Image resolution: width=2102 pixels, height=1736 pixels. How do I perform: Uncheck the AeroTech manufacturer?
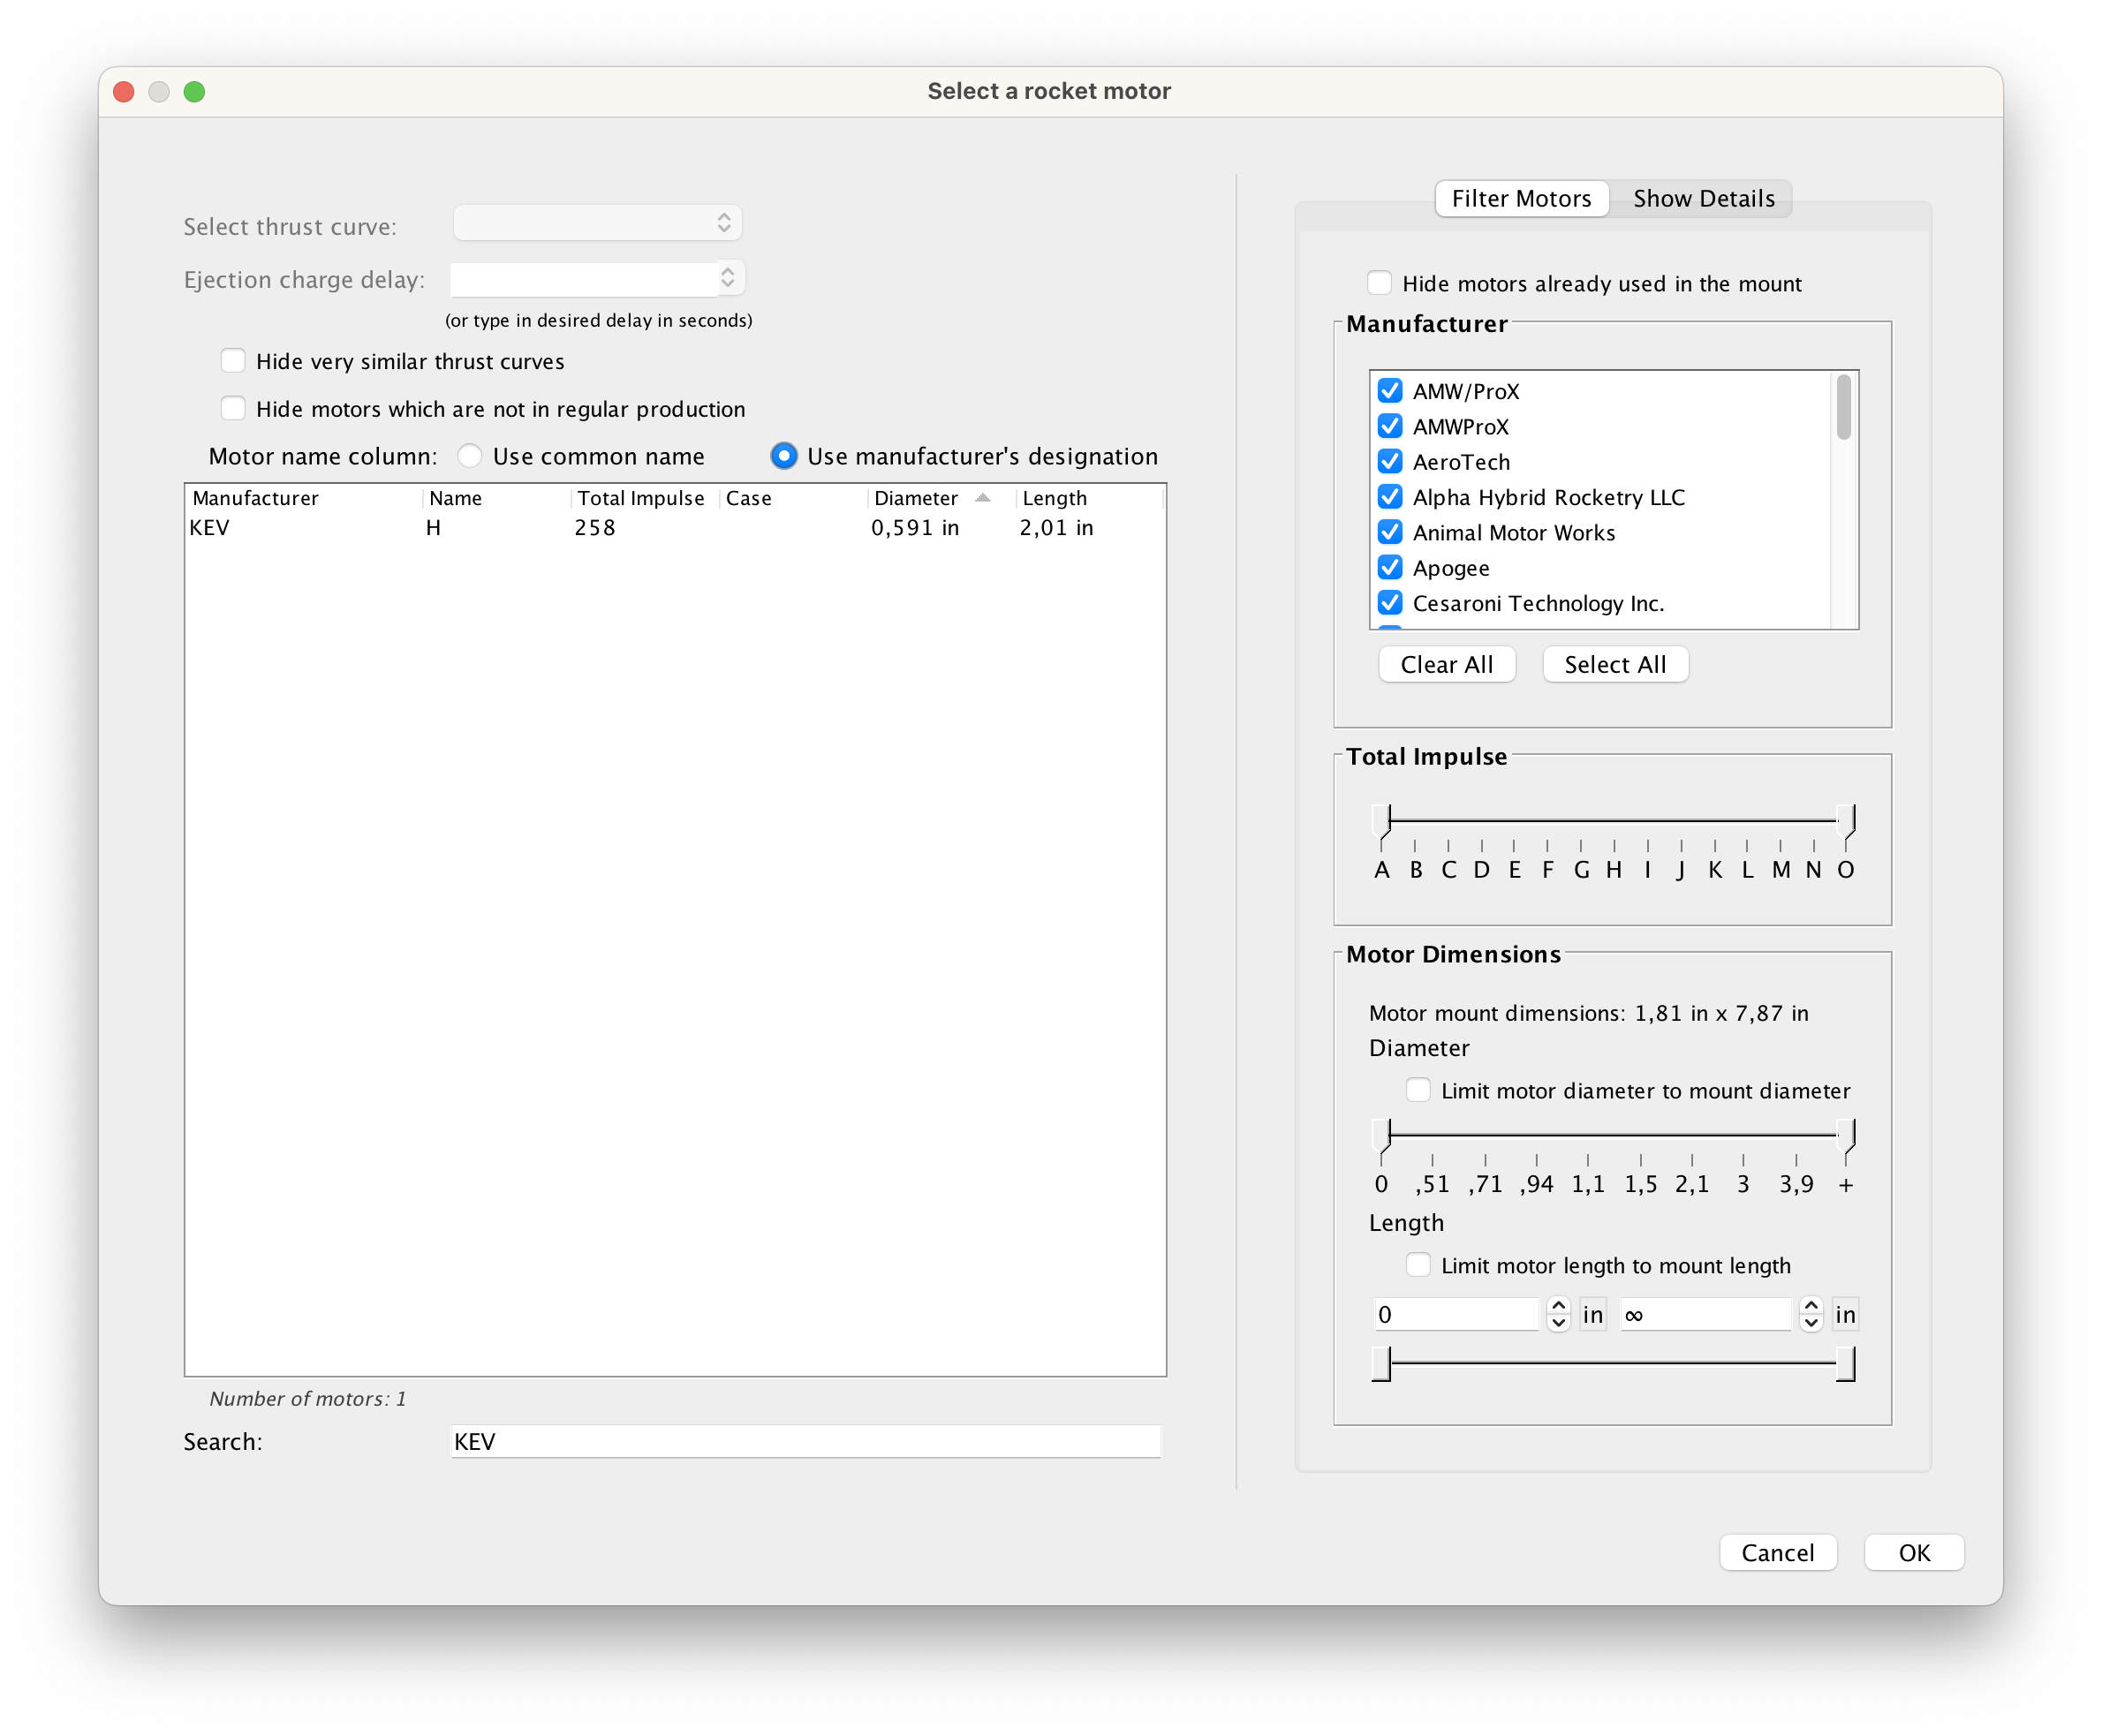pyautogui.click(x=1390, y=461)
